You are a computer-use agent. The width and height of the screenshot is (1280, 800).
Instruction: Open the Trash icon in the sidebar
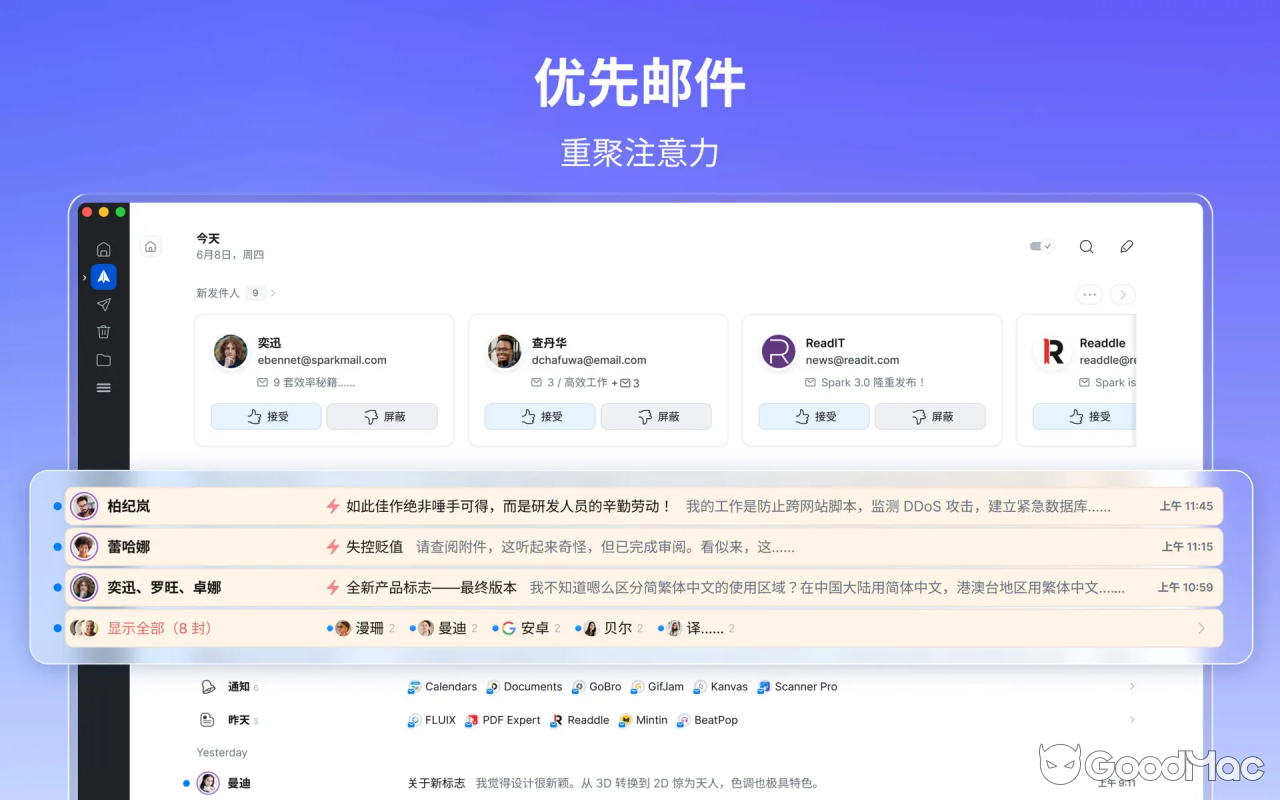[x=103, y=331]
